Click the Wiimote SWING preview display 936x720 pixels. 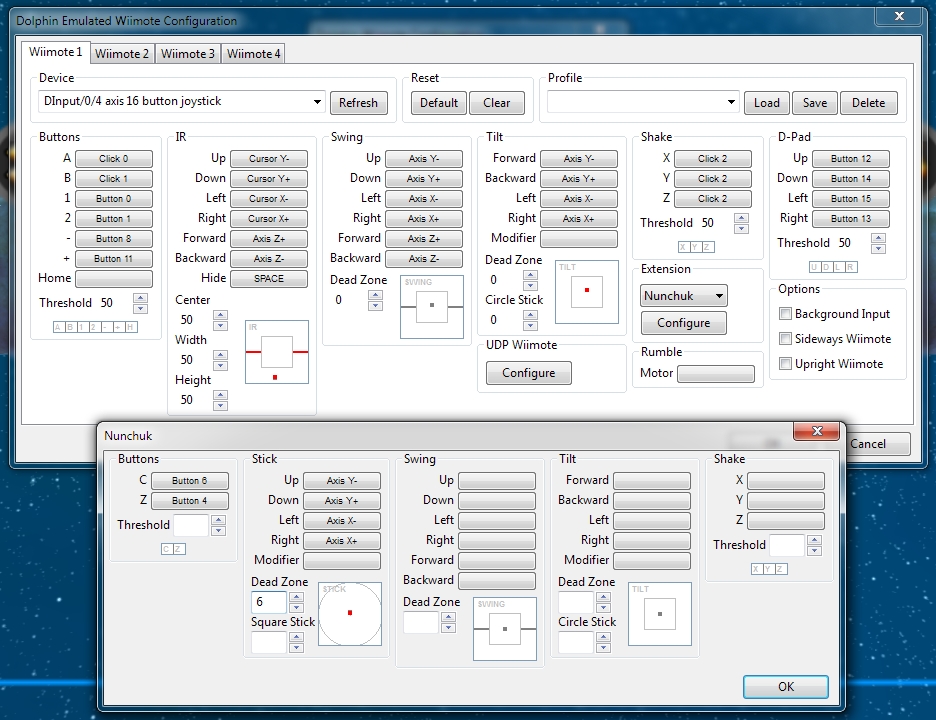point(432,307)
